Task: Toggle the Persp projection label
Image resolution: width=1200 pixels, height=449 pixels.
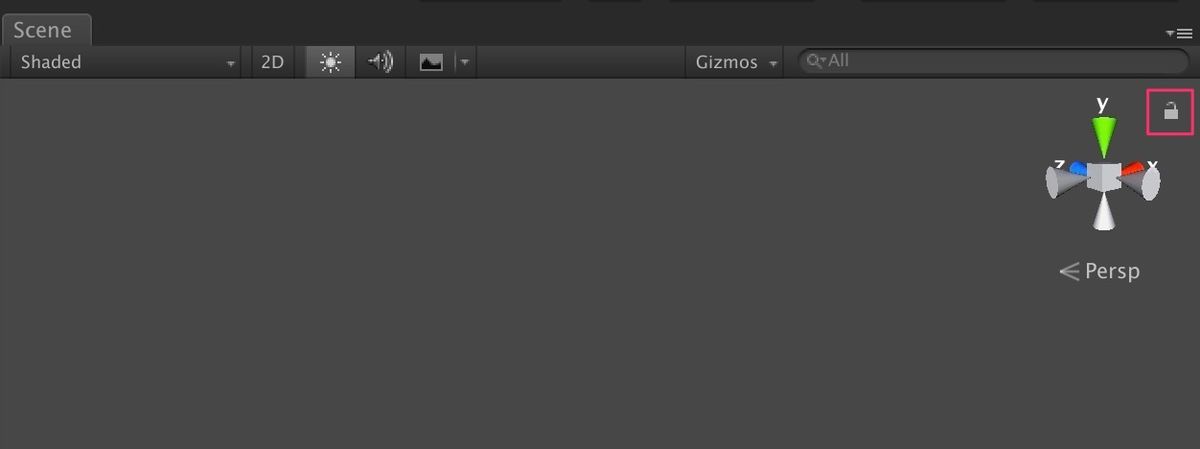Action: coord(1099,271)
